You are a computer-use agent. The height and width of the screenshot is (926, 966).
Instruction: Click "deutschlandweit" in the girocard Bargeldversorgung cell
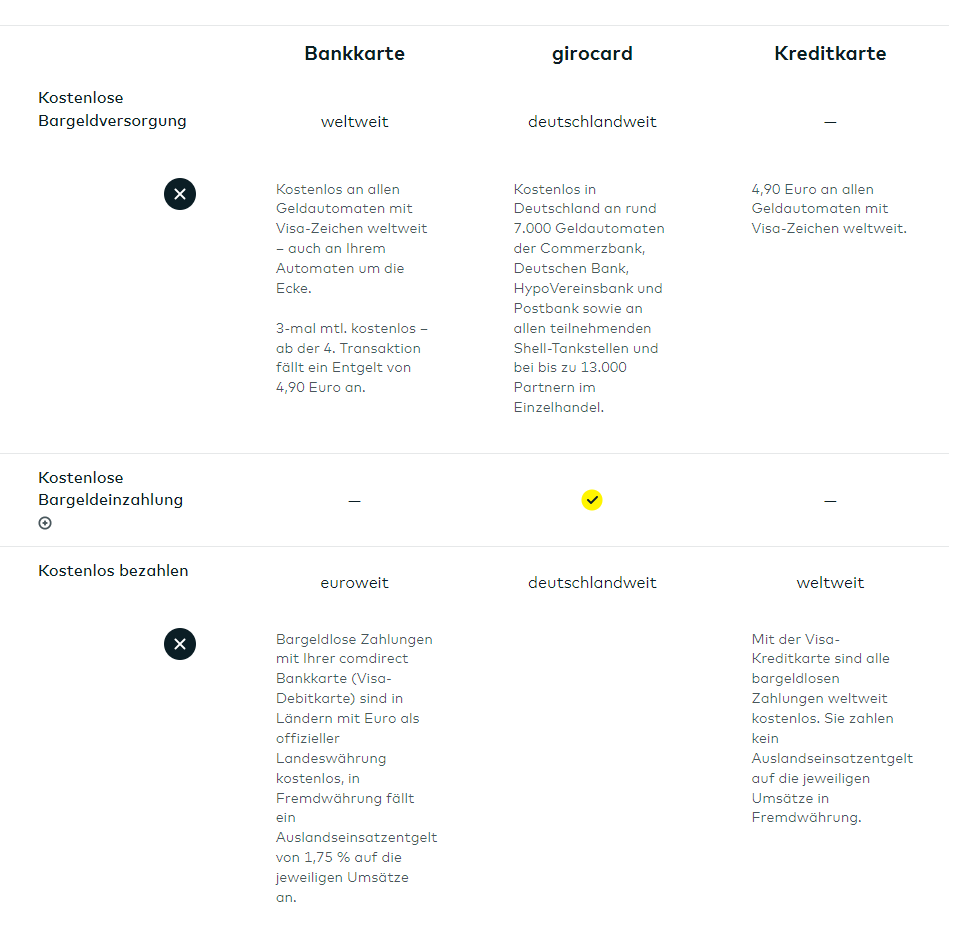pyautogui.click(x=592, y=122)
